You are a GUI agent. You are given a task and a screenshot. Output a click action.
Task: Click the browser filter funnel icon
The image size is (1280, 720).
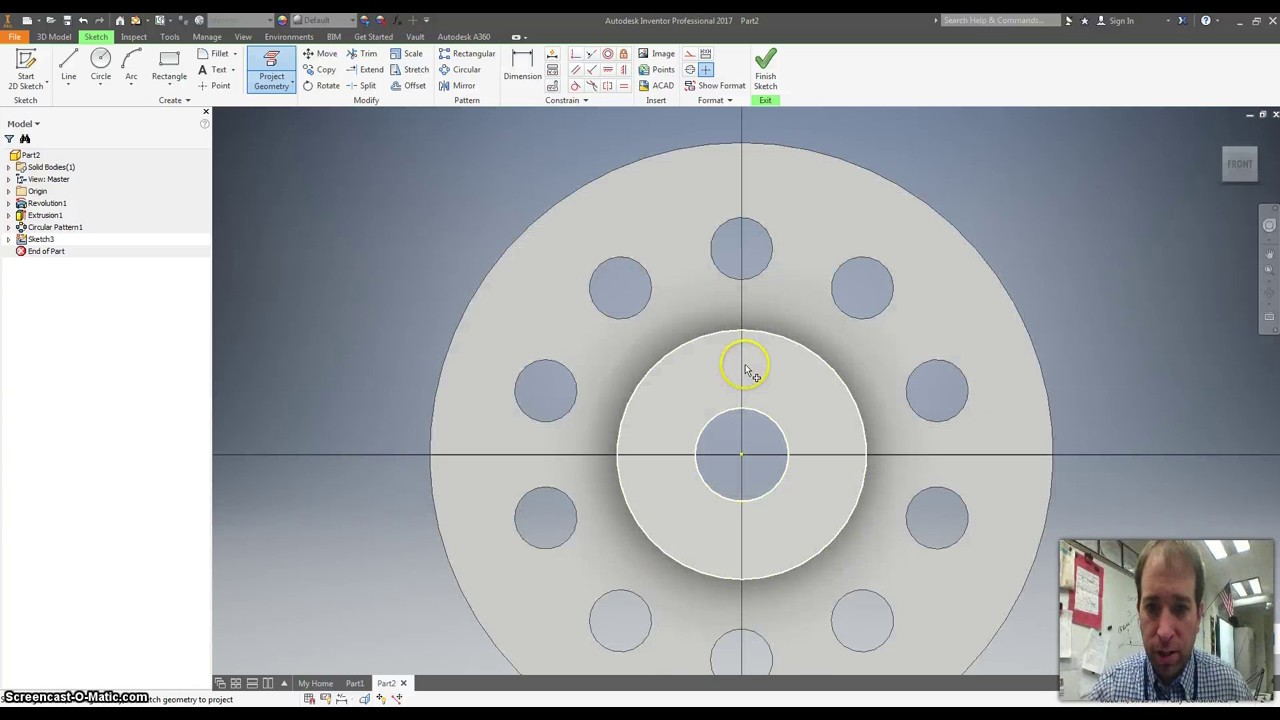[x=9, y=139]
